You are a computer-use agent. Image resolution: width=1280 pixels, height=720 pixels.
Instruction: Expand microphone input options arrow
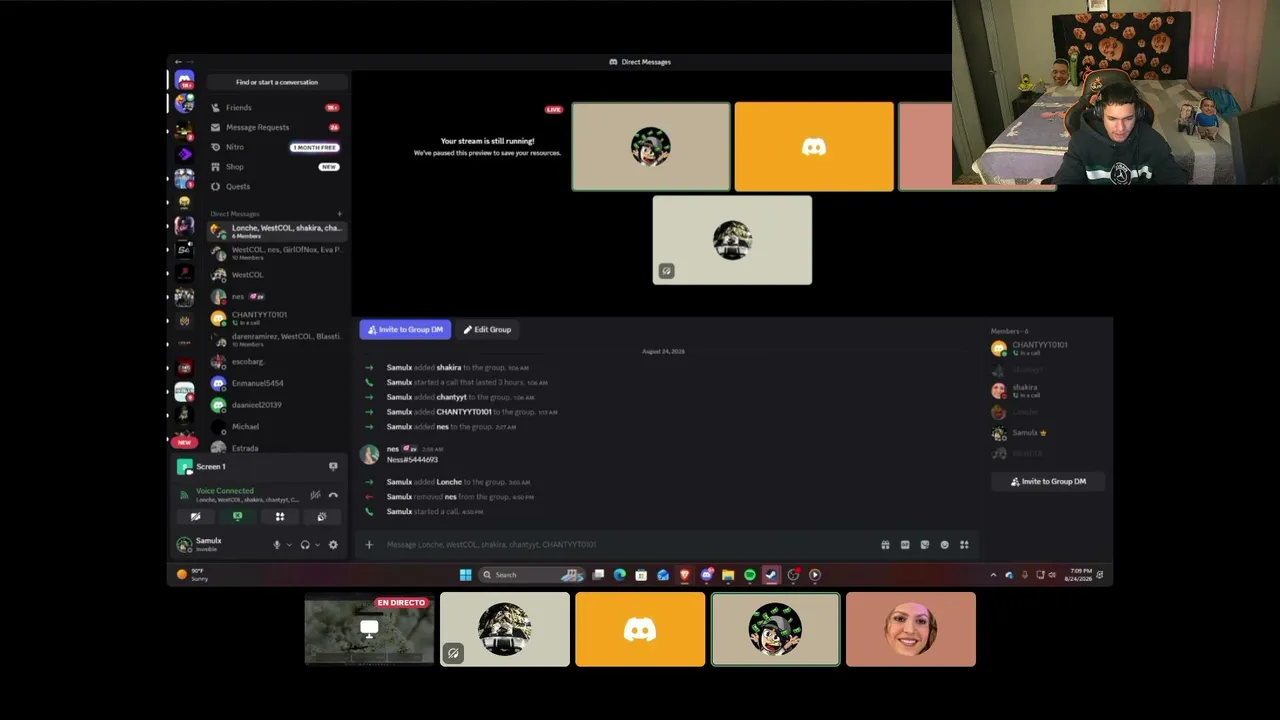(x=289, y=545)
